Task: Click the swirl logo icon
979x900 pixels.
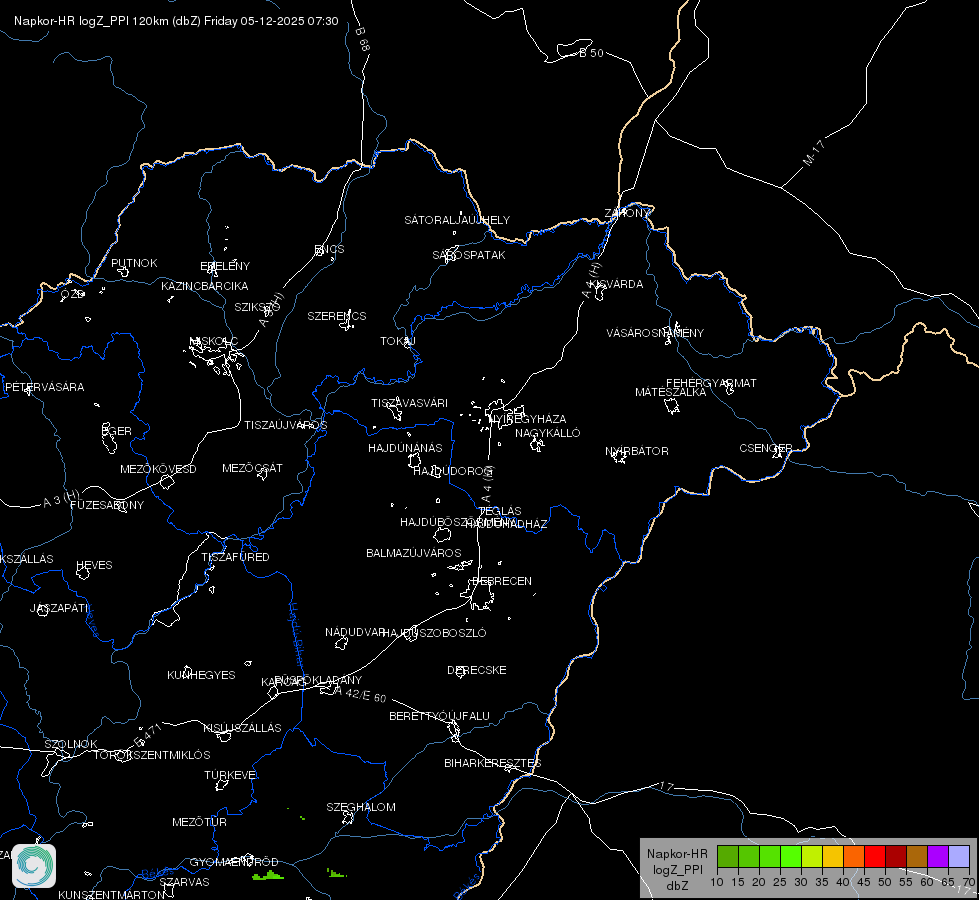Action: (34, 865)
